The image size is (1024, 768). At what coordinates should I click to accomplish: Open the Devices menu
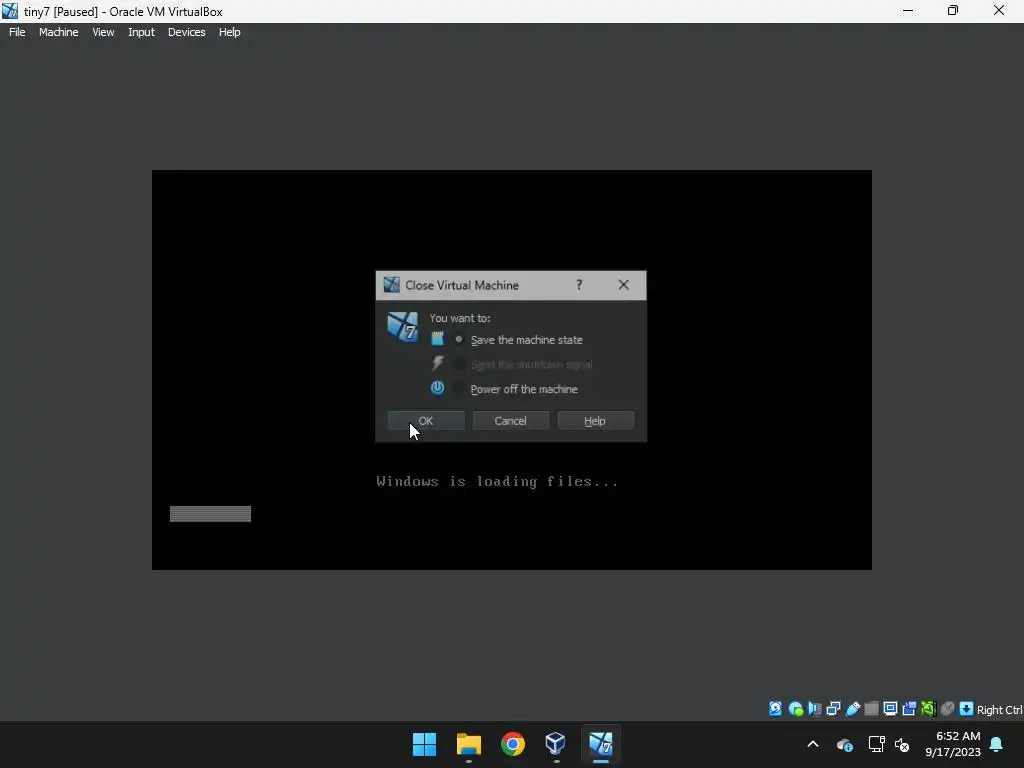[187, 32]
